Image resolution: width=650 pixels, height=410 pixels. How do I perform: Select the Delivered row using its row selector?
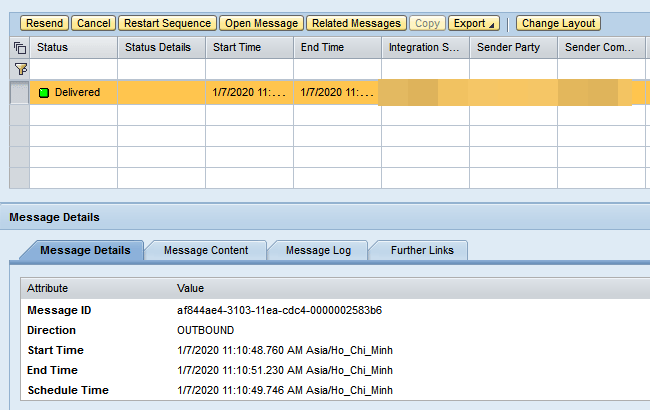[19, 93]
